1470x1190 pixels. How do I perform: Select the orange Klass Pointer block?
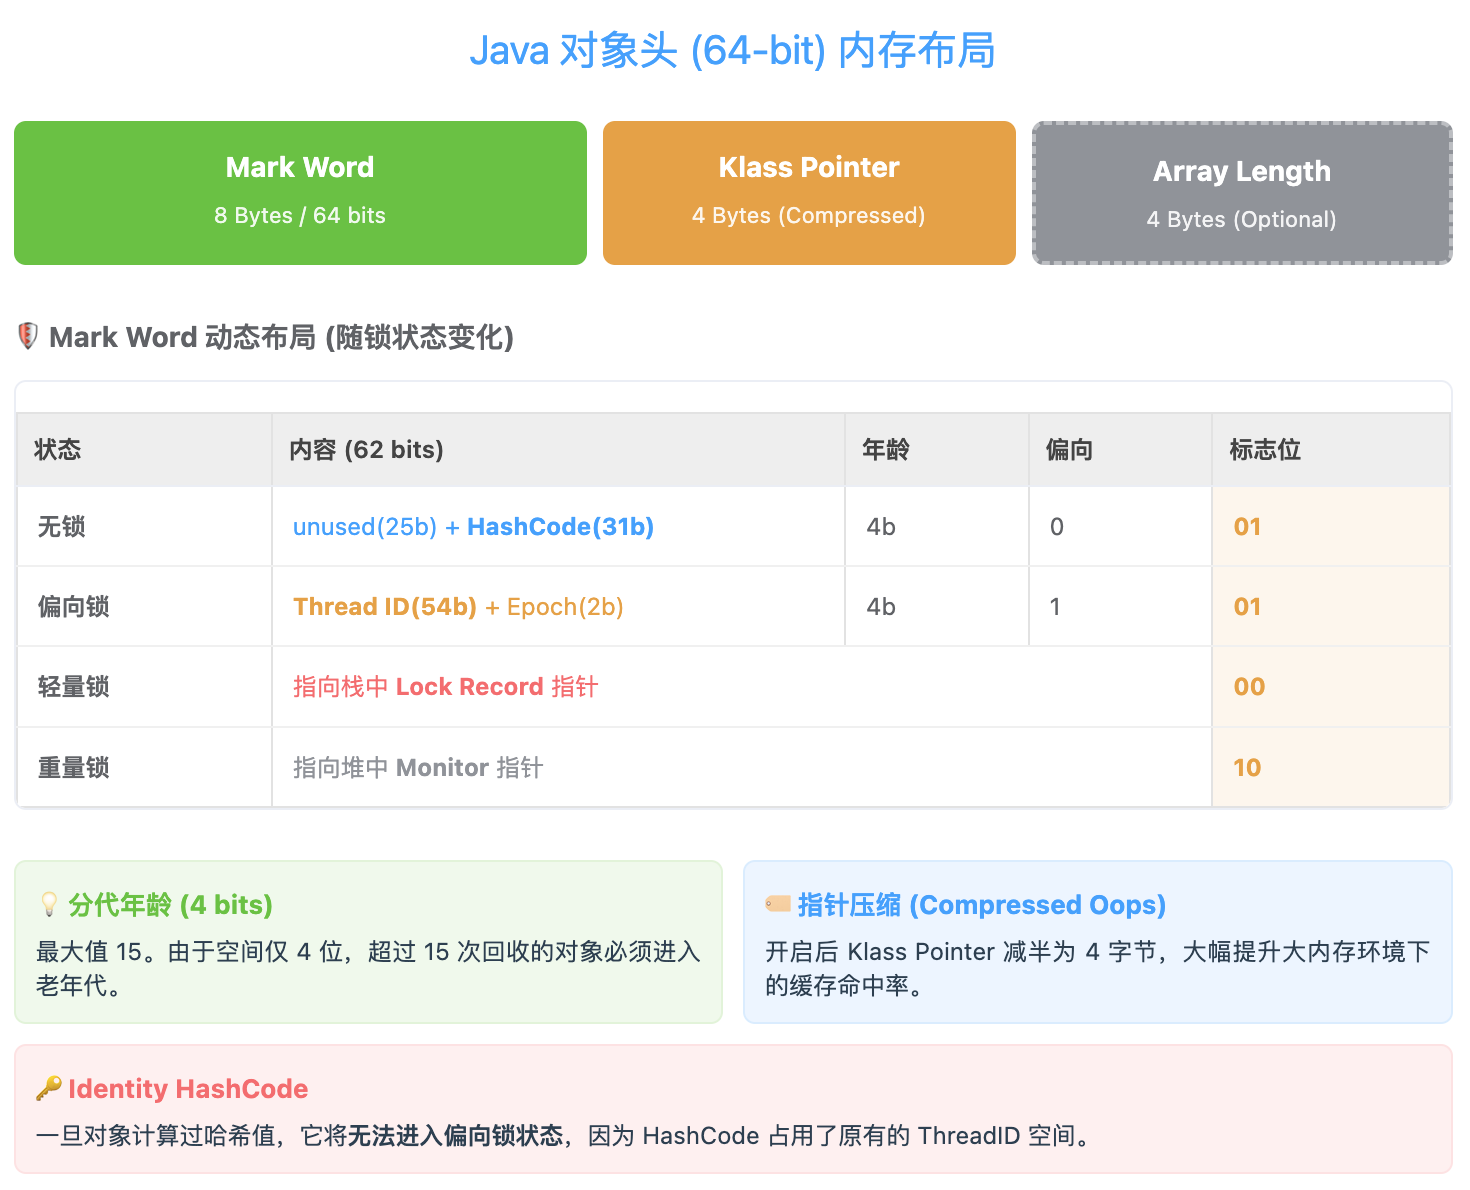tap(809, 193)
